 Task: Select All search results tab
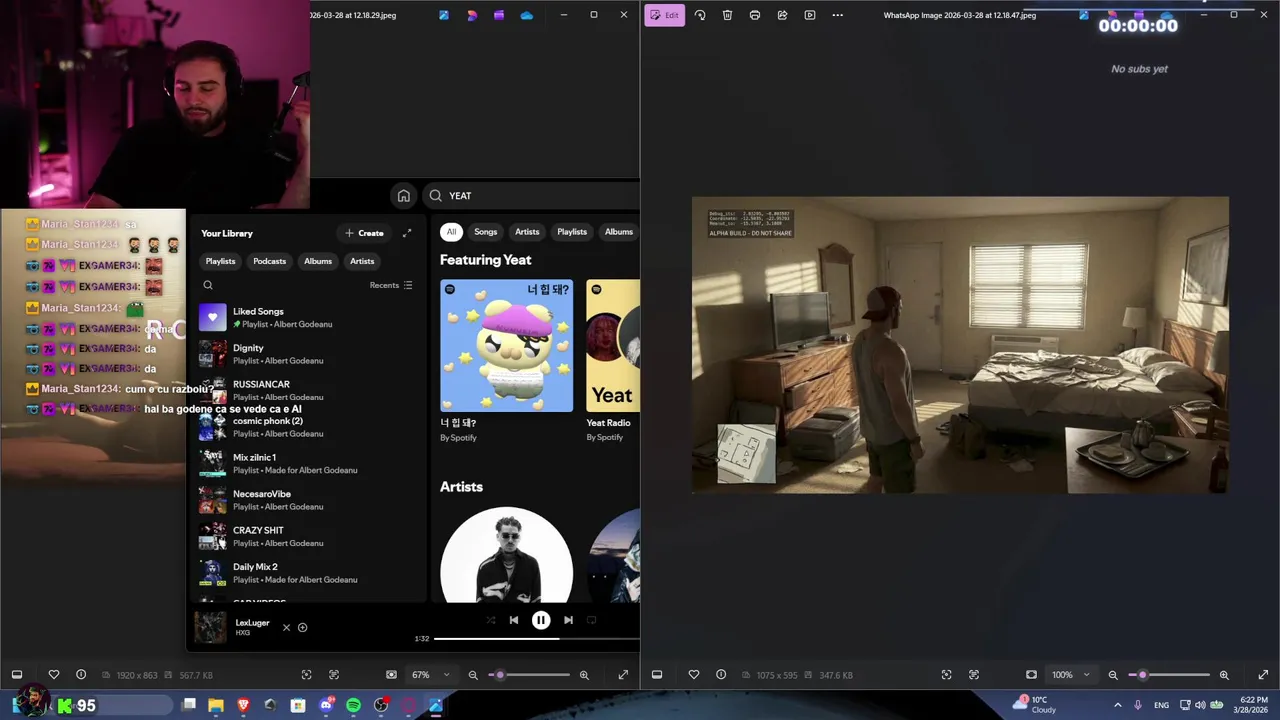click(451, 232)
